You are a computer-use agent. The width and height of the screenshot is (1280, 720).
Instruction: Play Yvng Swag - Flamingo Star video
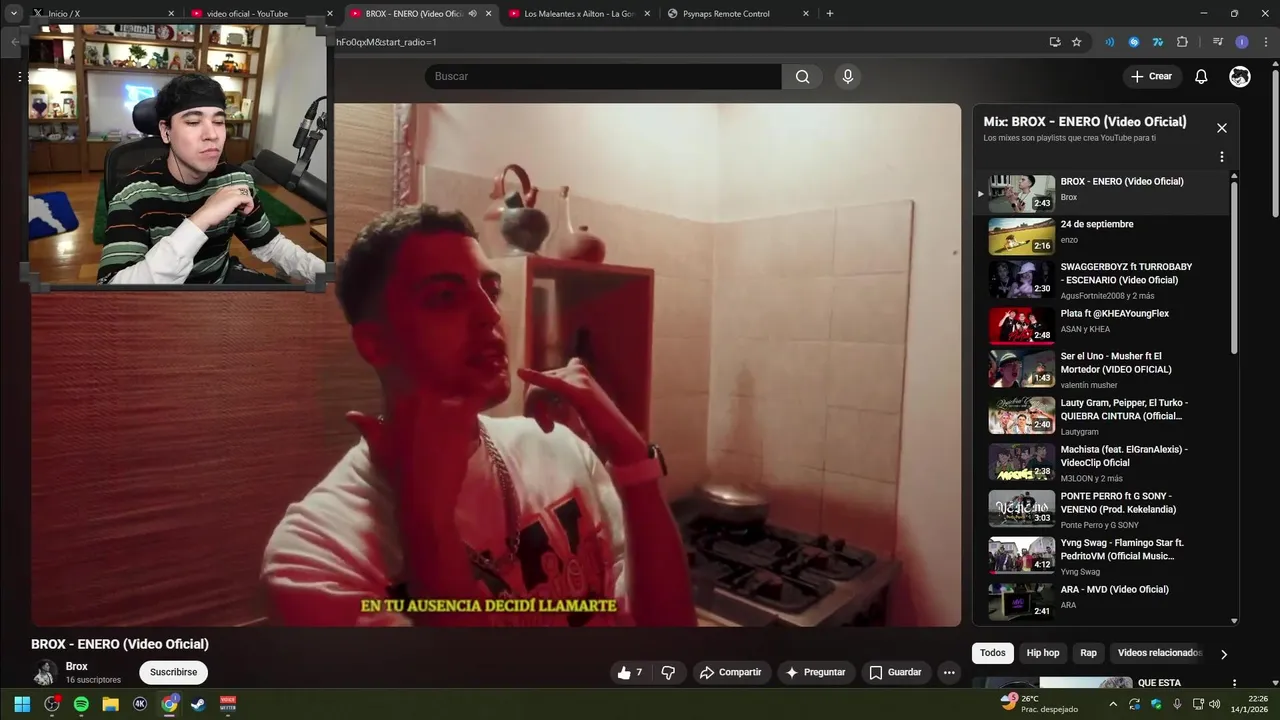(1102, 556)
